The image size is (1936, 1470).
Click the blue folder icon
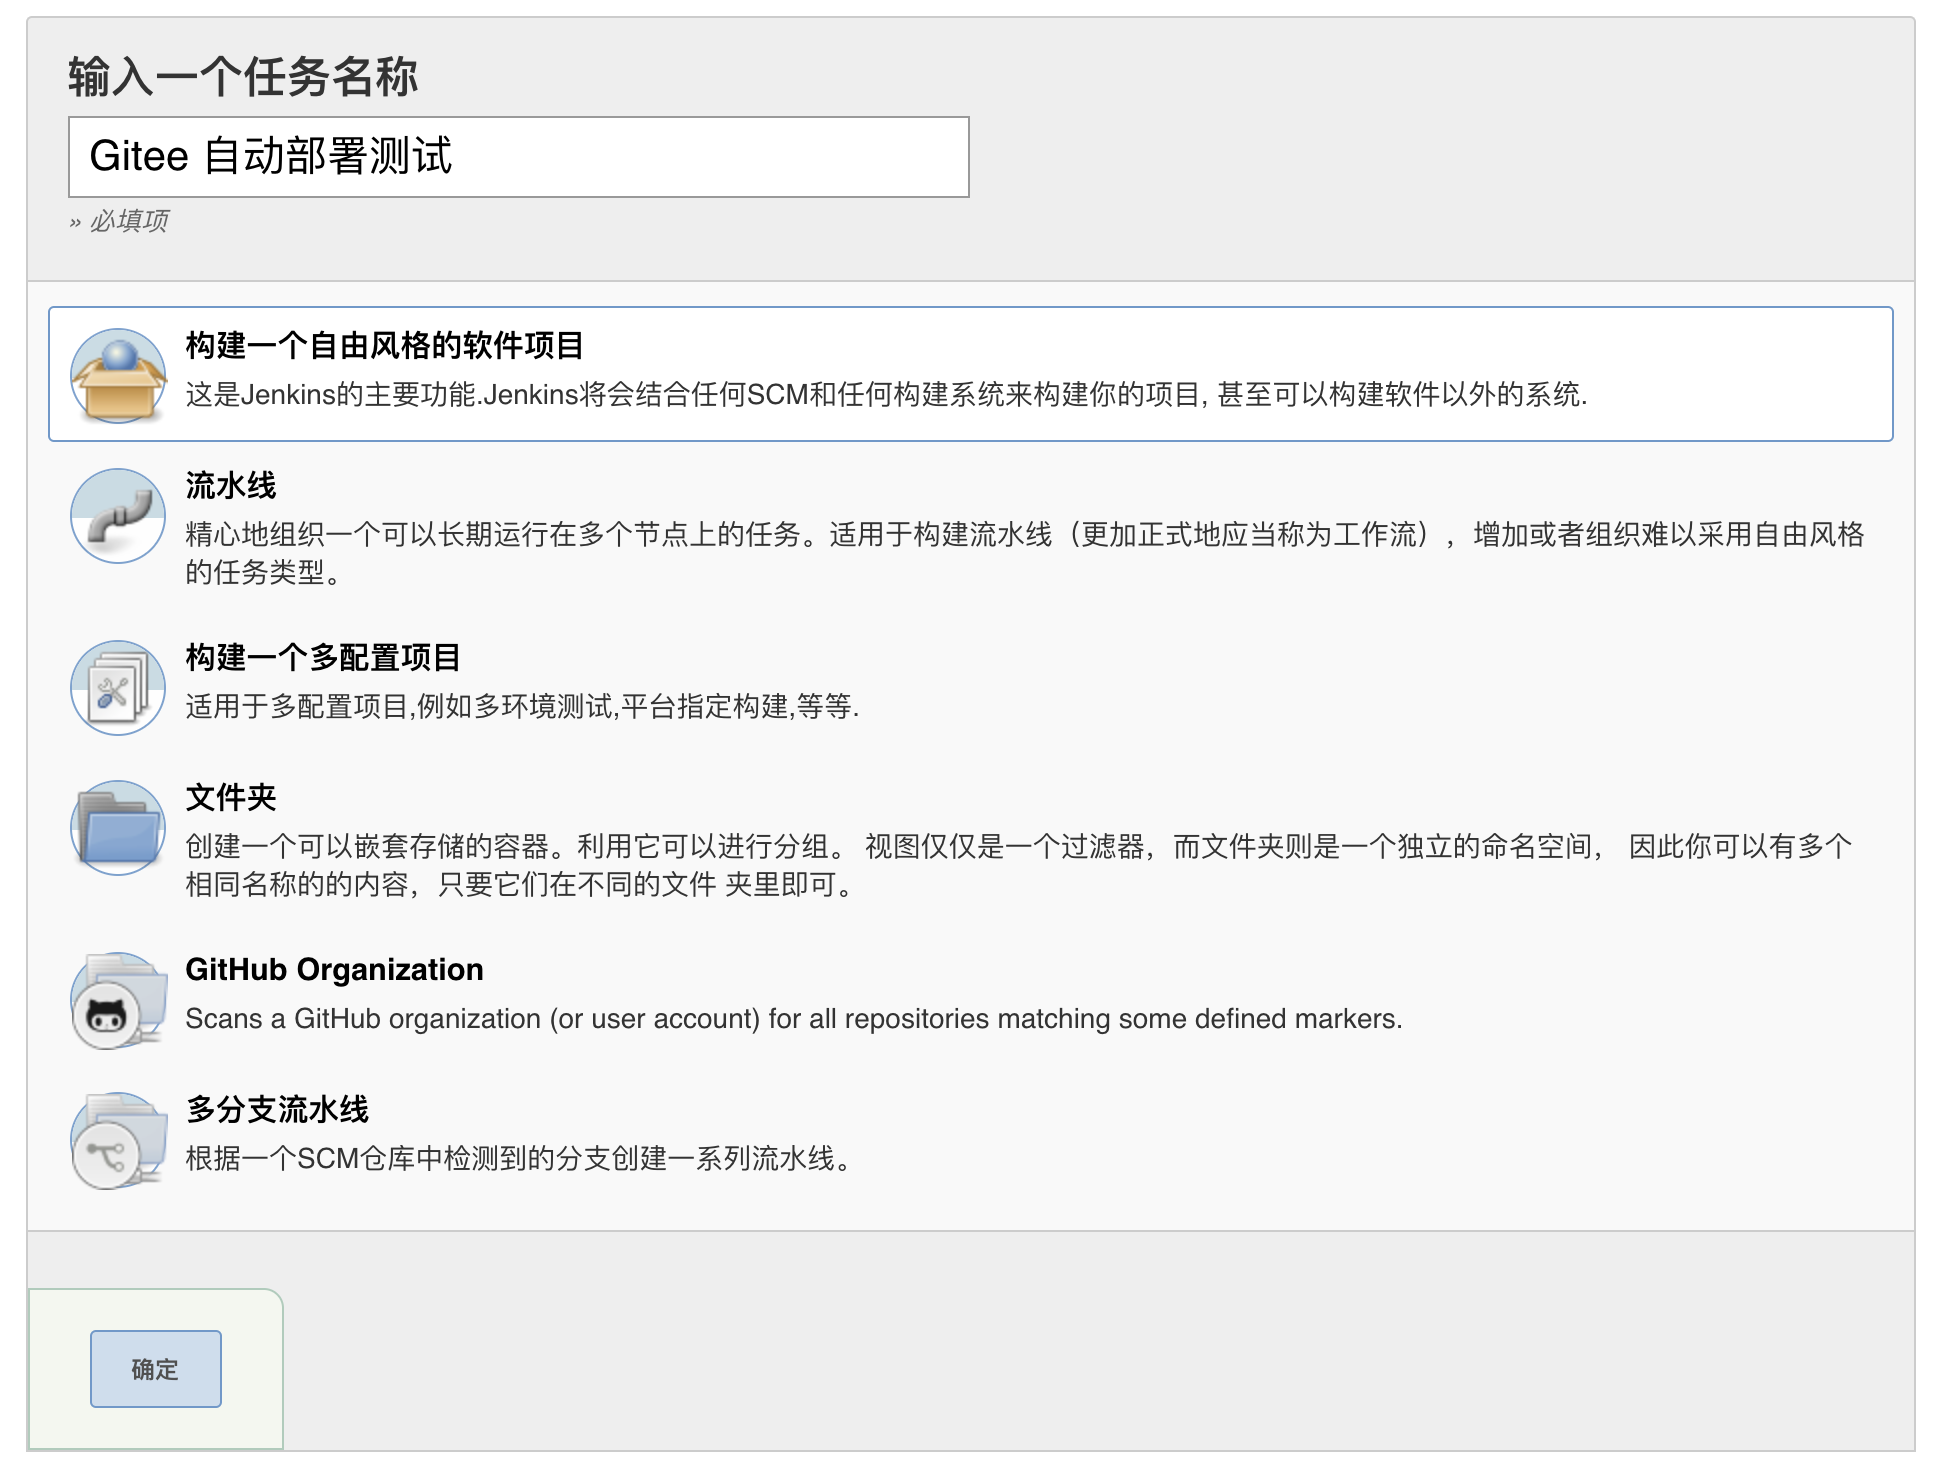(118, 828)
